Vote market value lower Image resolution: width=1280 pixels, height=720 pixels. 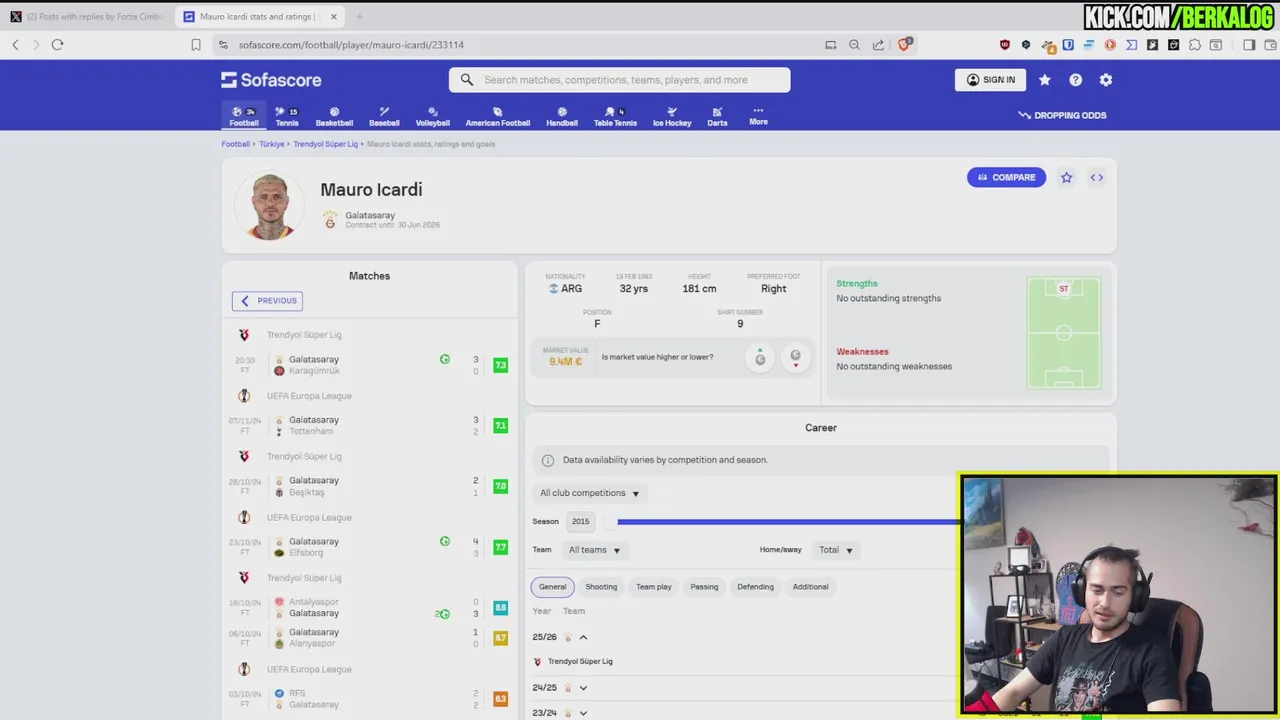coord(795,357)
